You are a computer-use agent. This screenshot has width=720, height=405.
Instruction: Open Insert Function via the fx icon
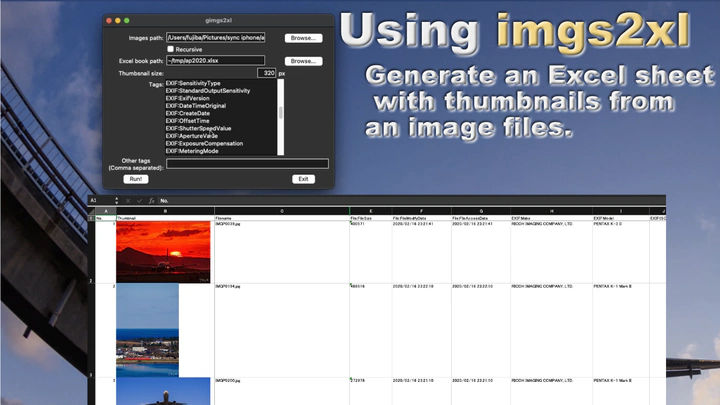pos(151,200)
